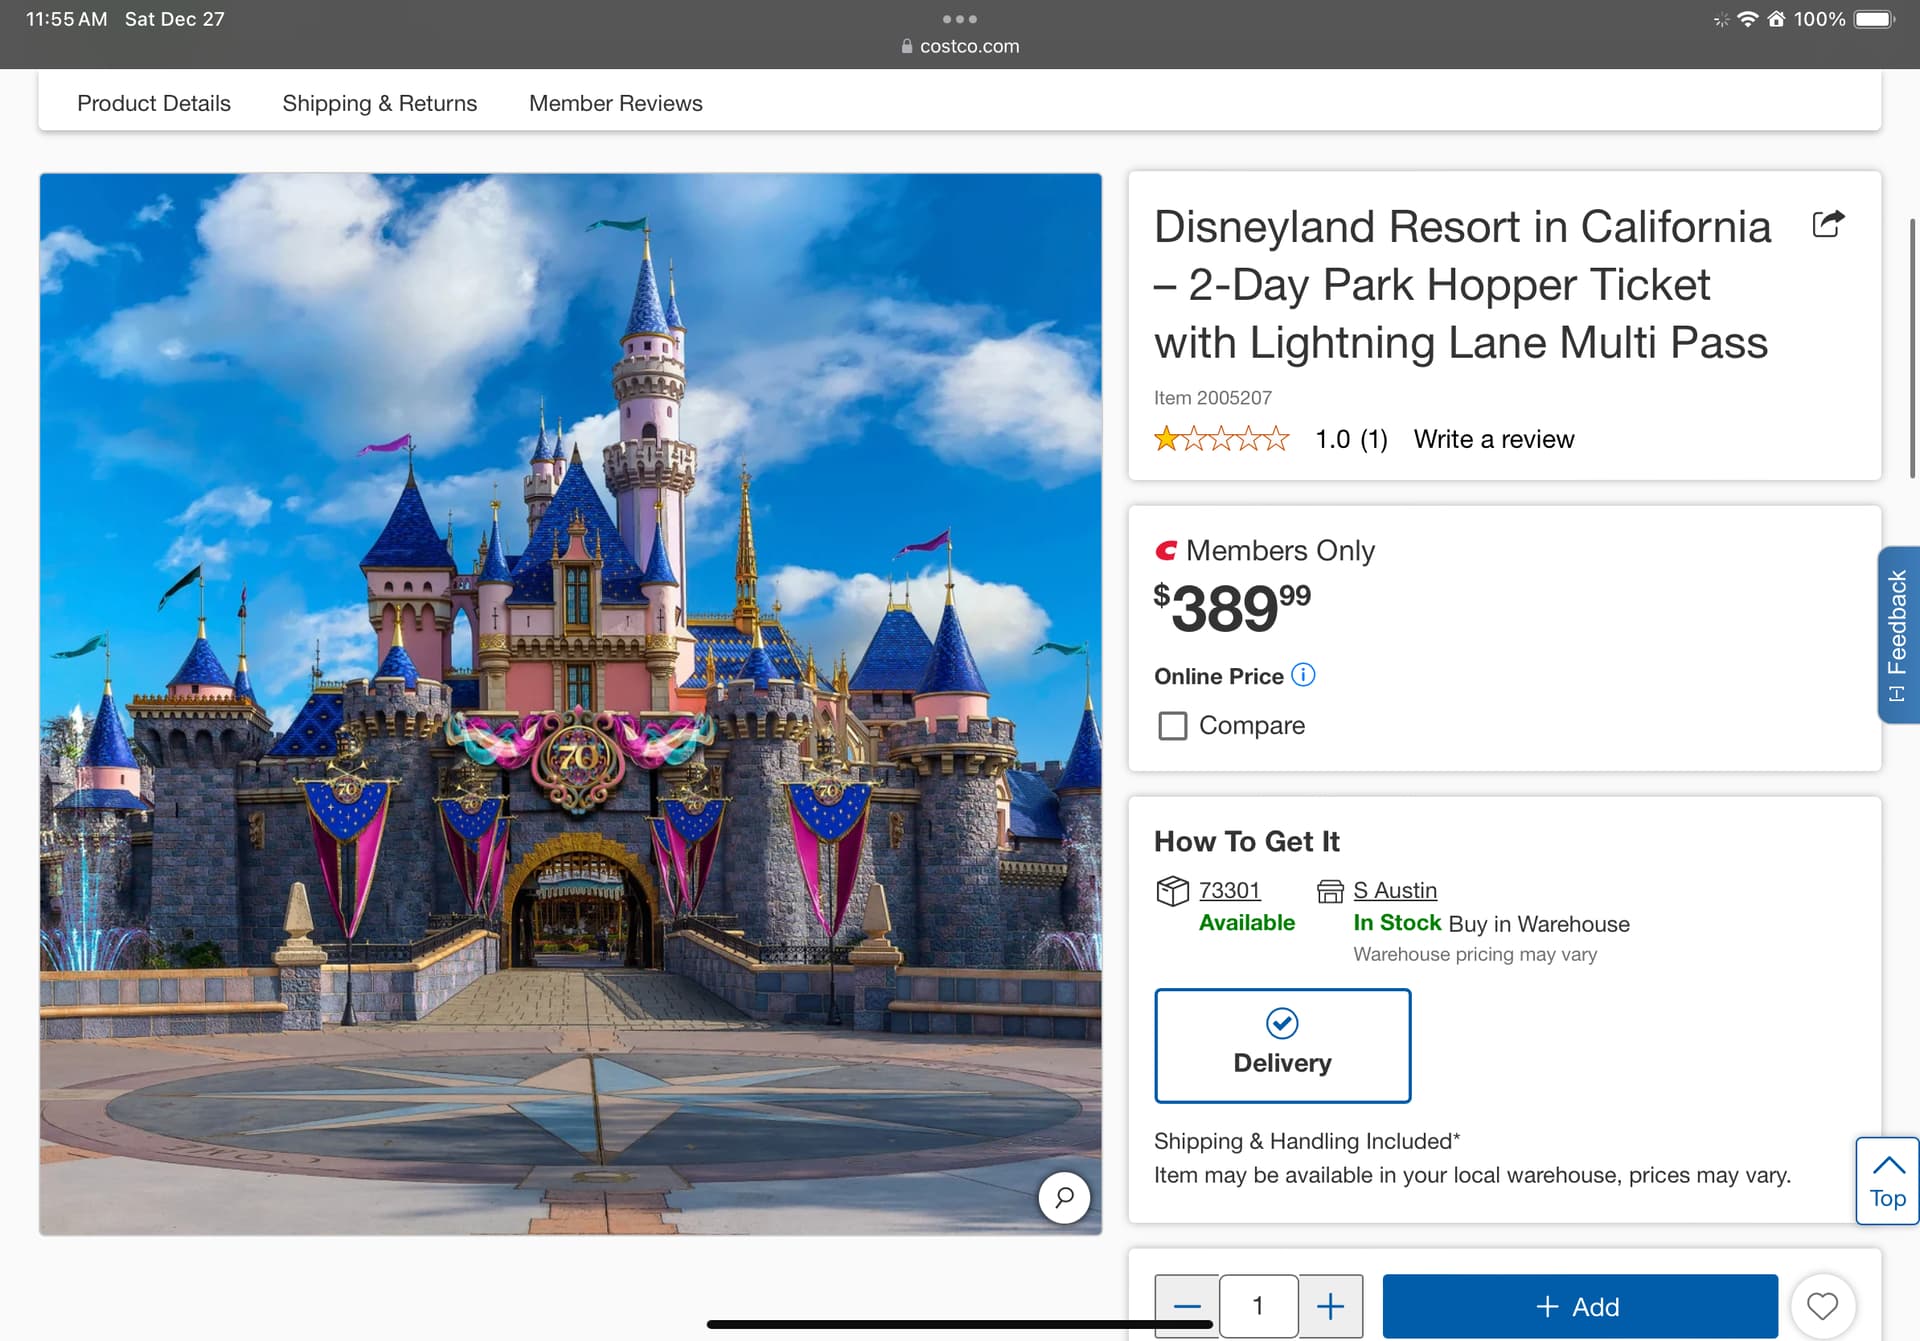Click the star rating icons
This screenshot has height=1341, width=1920.
pyautogui.click(x=1221, y=439)
